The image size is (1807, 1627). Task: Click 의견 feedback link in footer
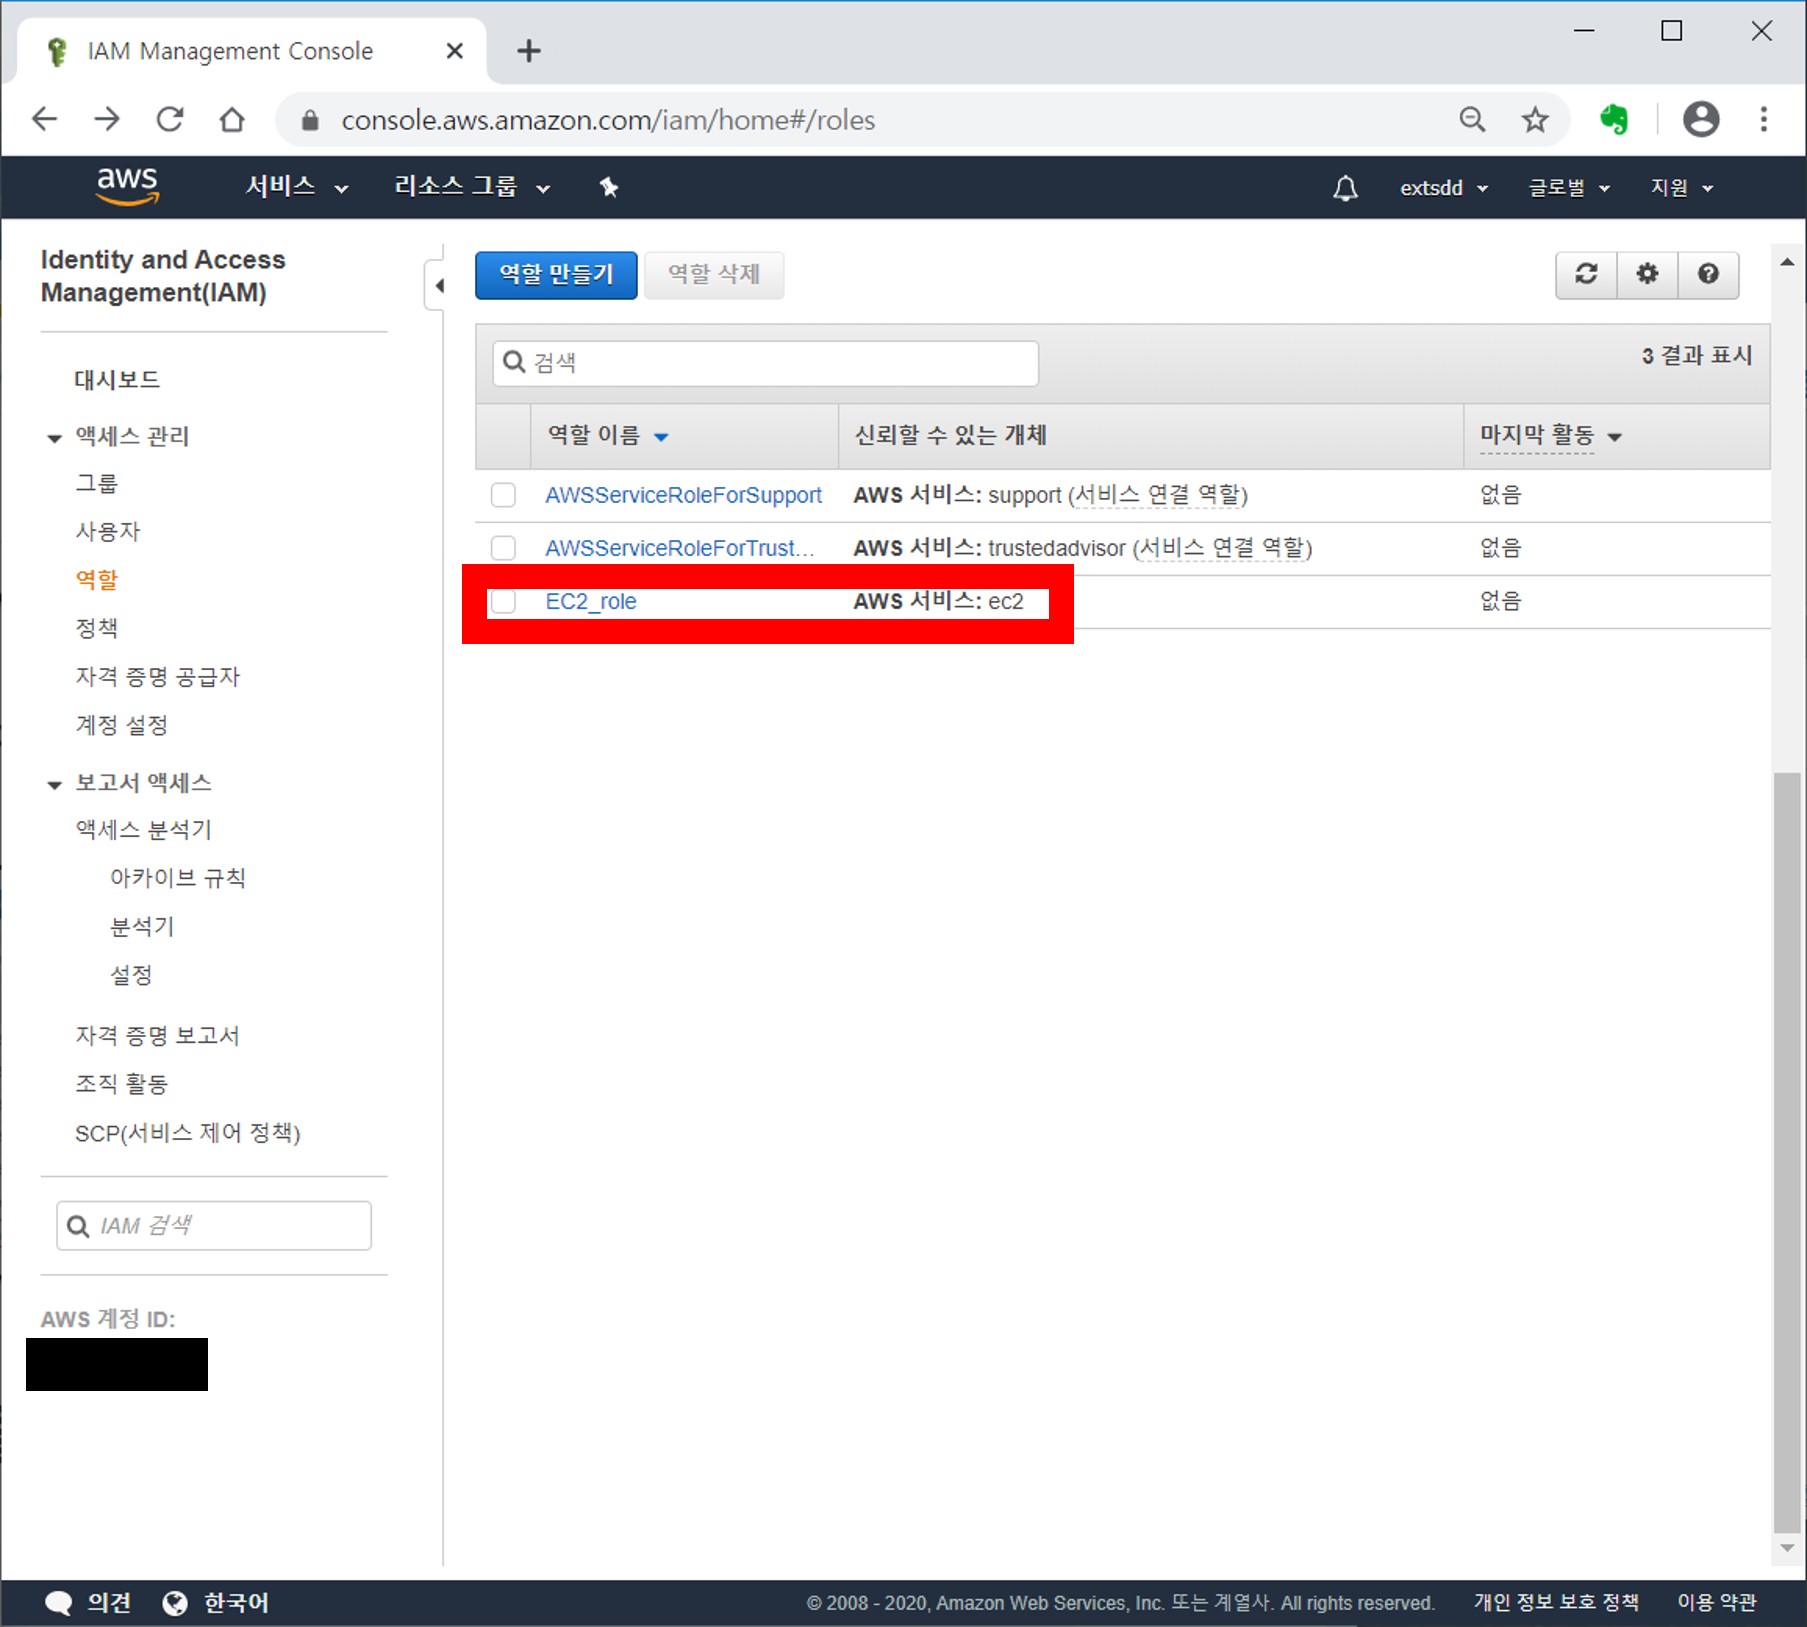[x=109, y=1603]
